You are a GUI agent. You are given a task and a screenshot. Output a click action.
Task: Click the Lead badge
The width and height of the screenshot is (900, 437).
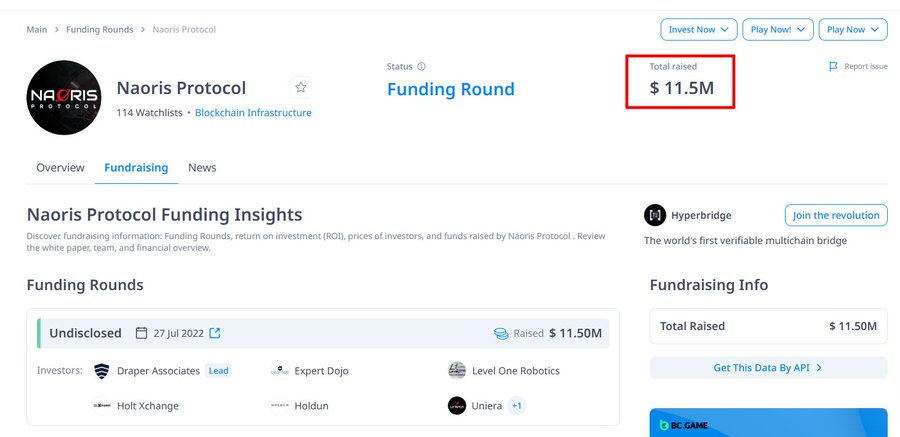pos(219,371)
